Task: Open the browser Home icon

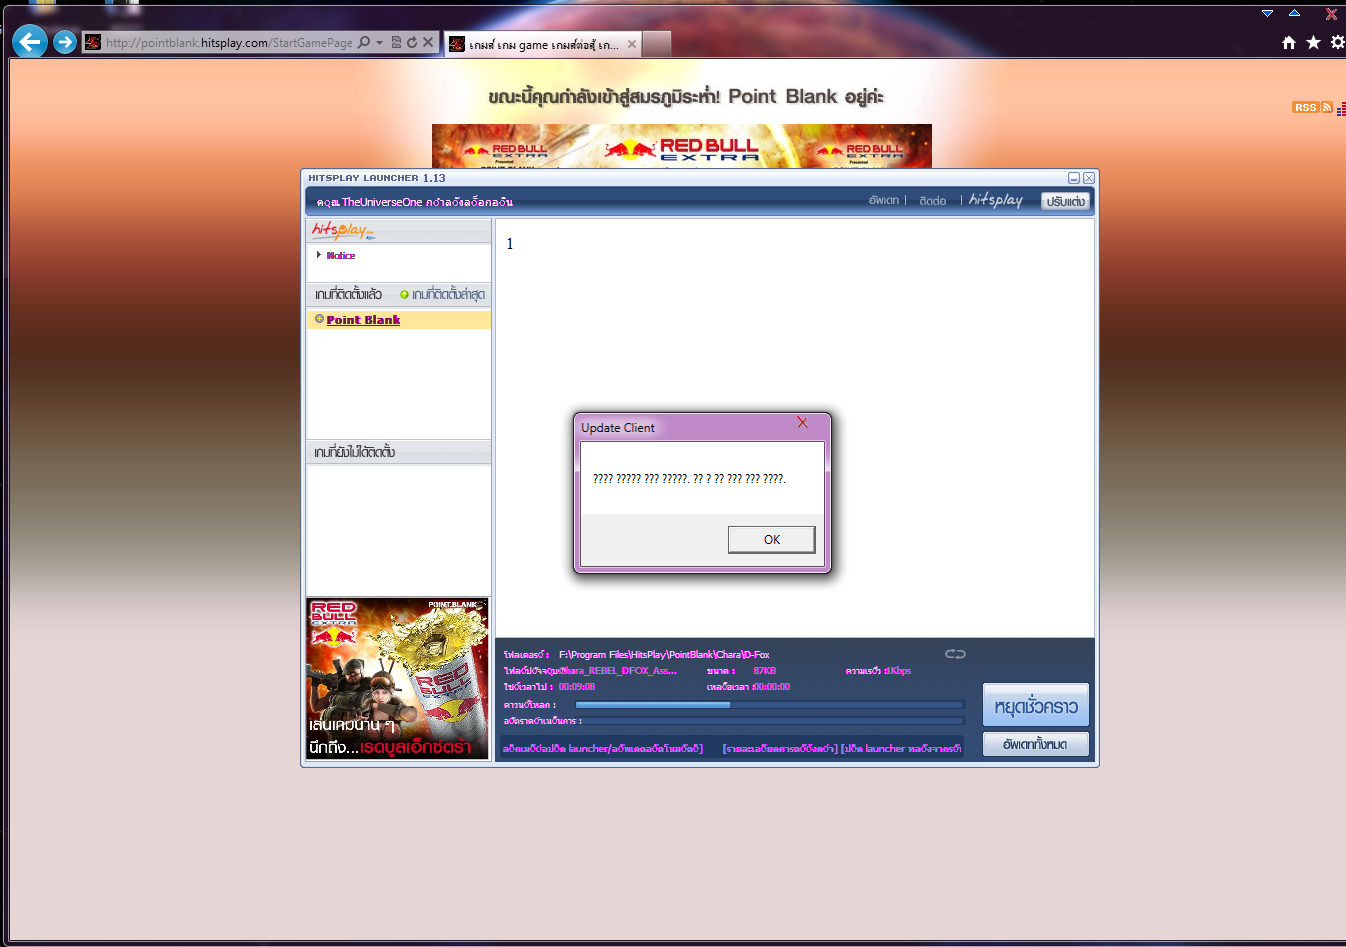Action: pos(1289,42)
